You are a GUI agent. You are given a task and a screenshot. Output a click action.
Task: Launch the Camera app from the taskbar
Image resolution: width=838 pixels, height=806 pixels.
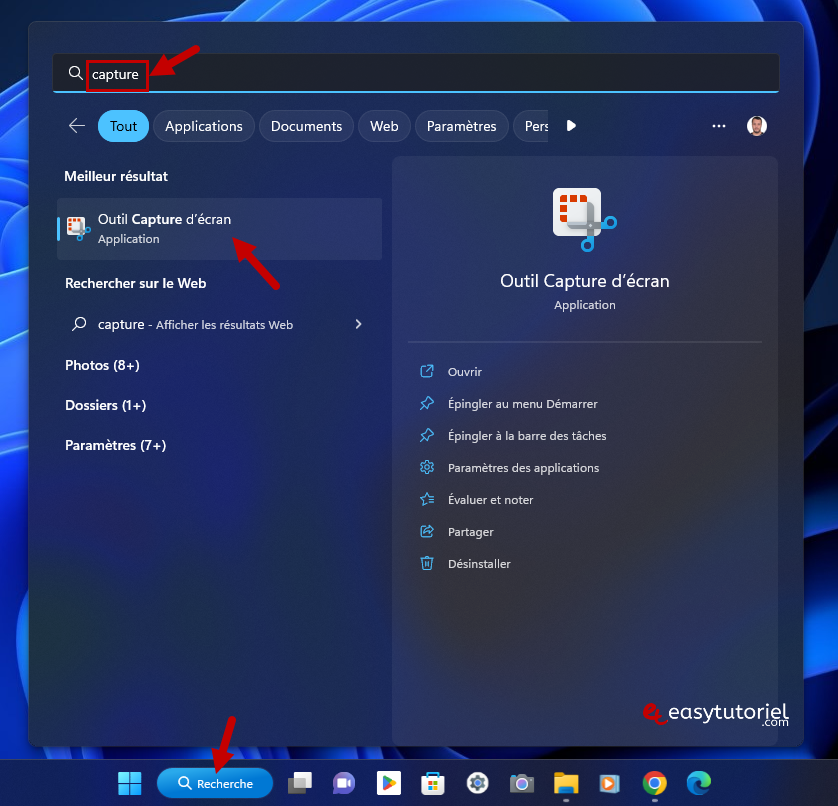click(522, 783)
